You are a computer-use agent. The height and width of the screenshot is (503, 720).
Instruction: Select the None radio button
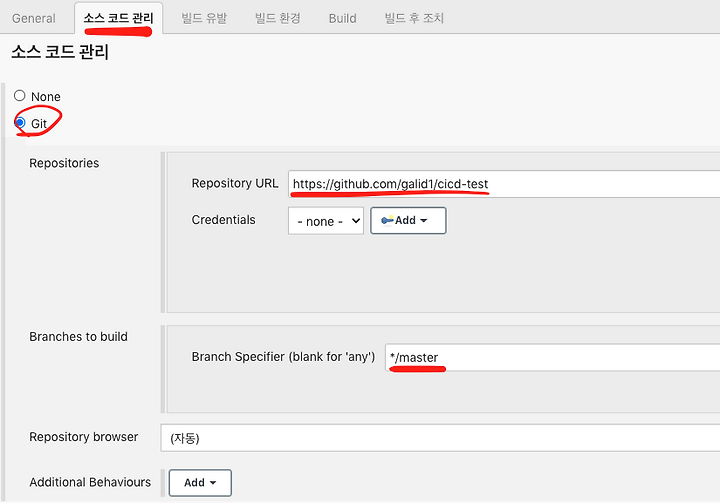(19, 96)
